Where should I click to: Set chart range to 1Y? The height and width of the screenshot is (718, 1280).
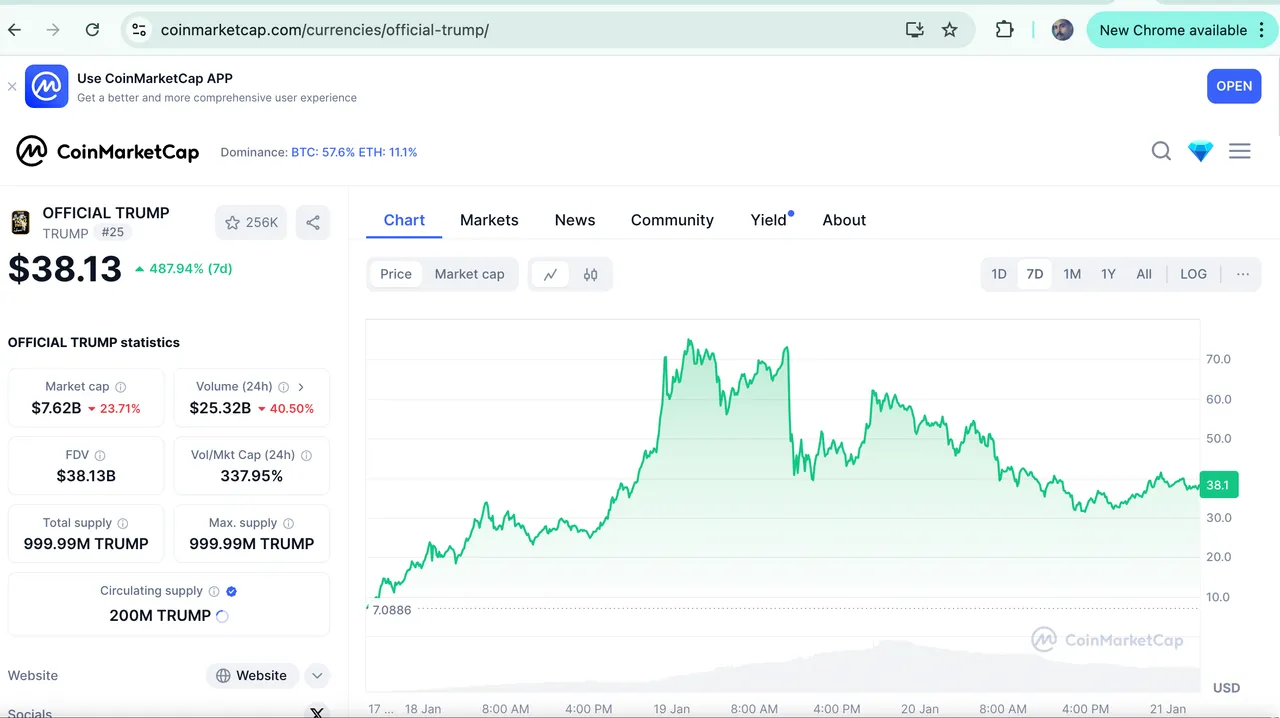pyautogui.click(x=1108, y=274)
